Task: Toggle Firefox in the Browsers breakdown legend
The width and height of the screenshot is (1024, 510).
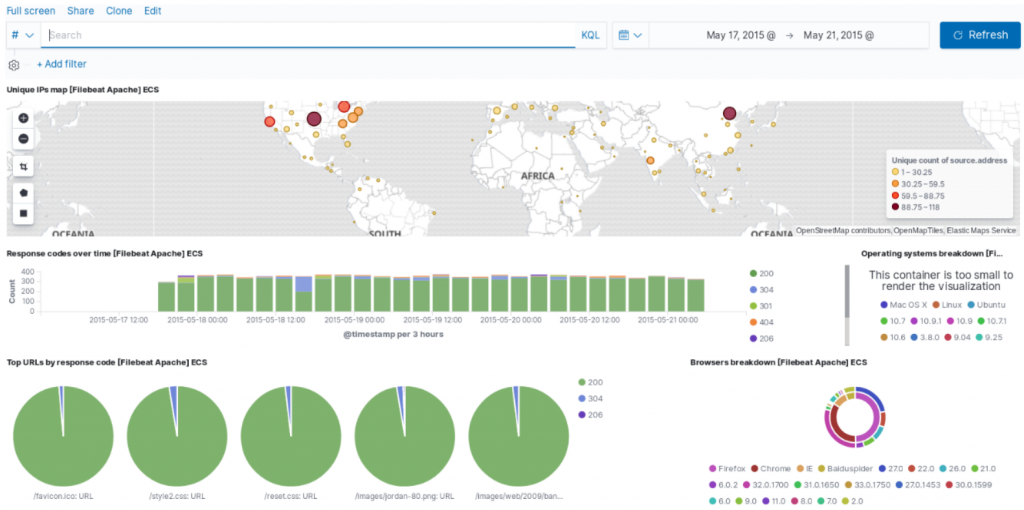Action: pyautogui.click(x=729, y=468)
